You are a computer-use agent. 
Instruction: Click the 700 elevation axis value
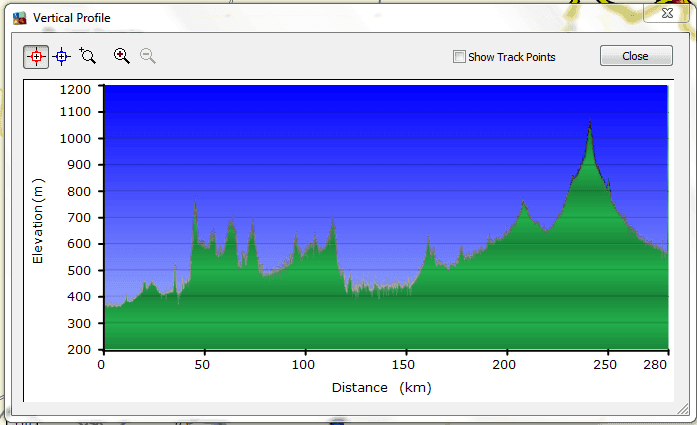pyautogui.click(x=79, y=218)
